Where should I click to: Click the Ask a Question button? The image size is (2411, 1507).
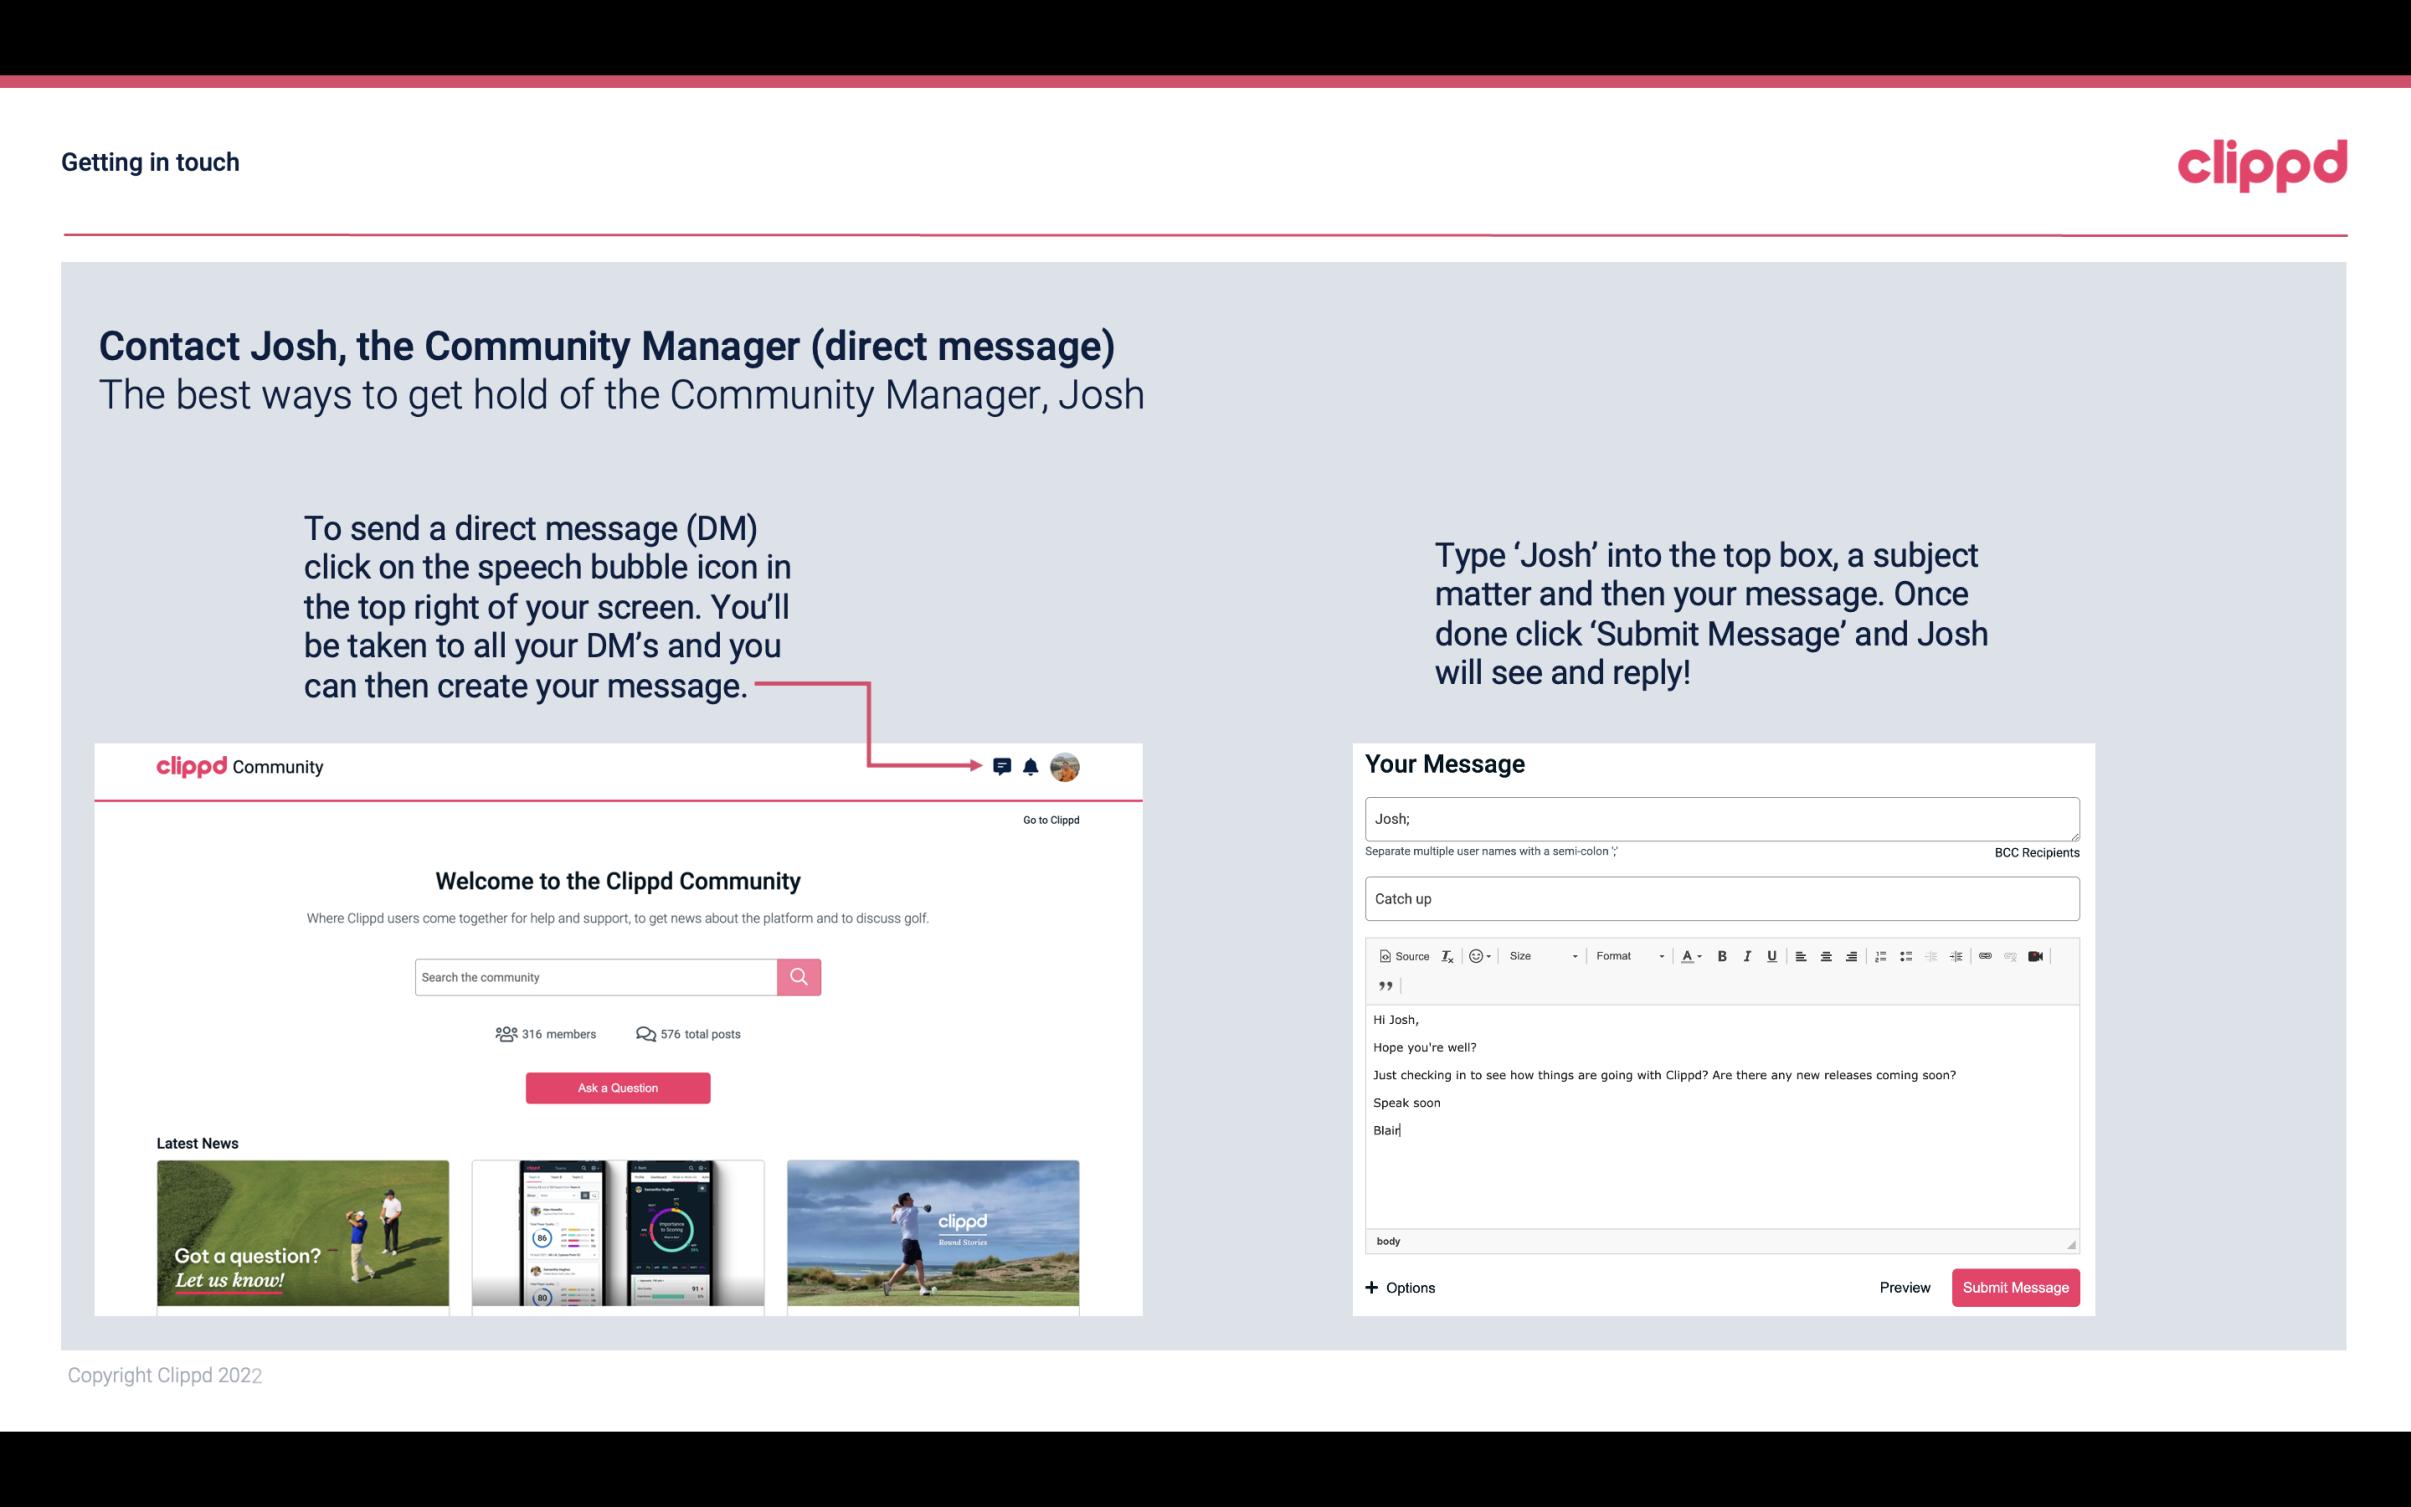pos(616,1085)
